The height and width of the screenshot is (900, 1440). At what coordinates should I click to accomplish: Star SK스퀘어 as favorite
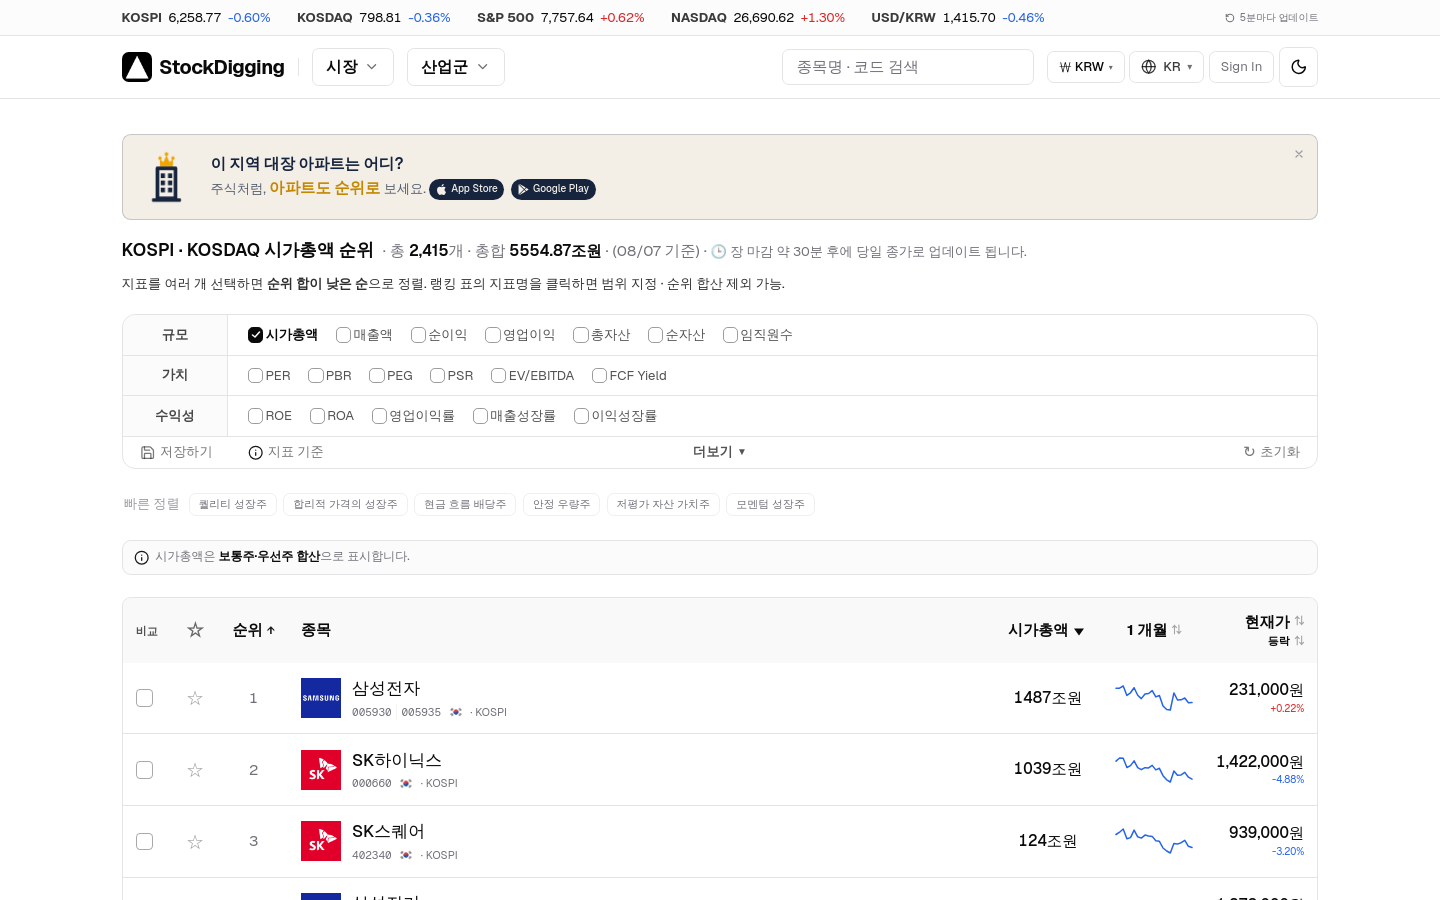click(195, 842)
